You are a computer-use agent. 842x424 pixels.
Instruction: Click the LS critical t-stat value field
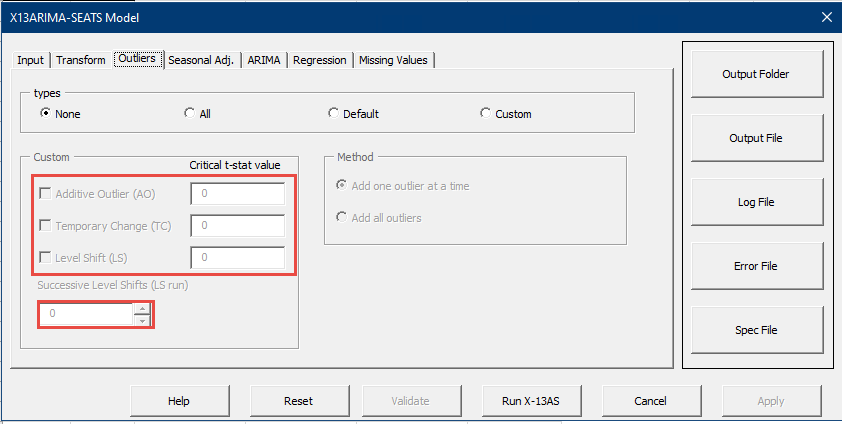click(237, 258)
